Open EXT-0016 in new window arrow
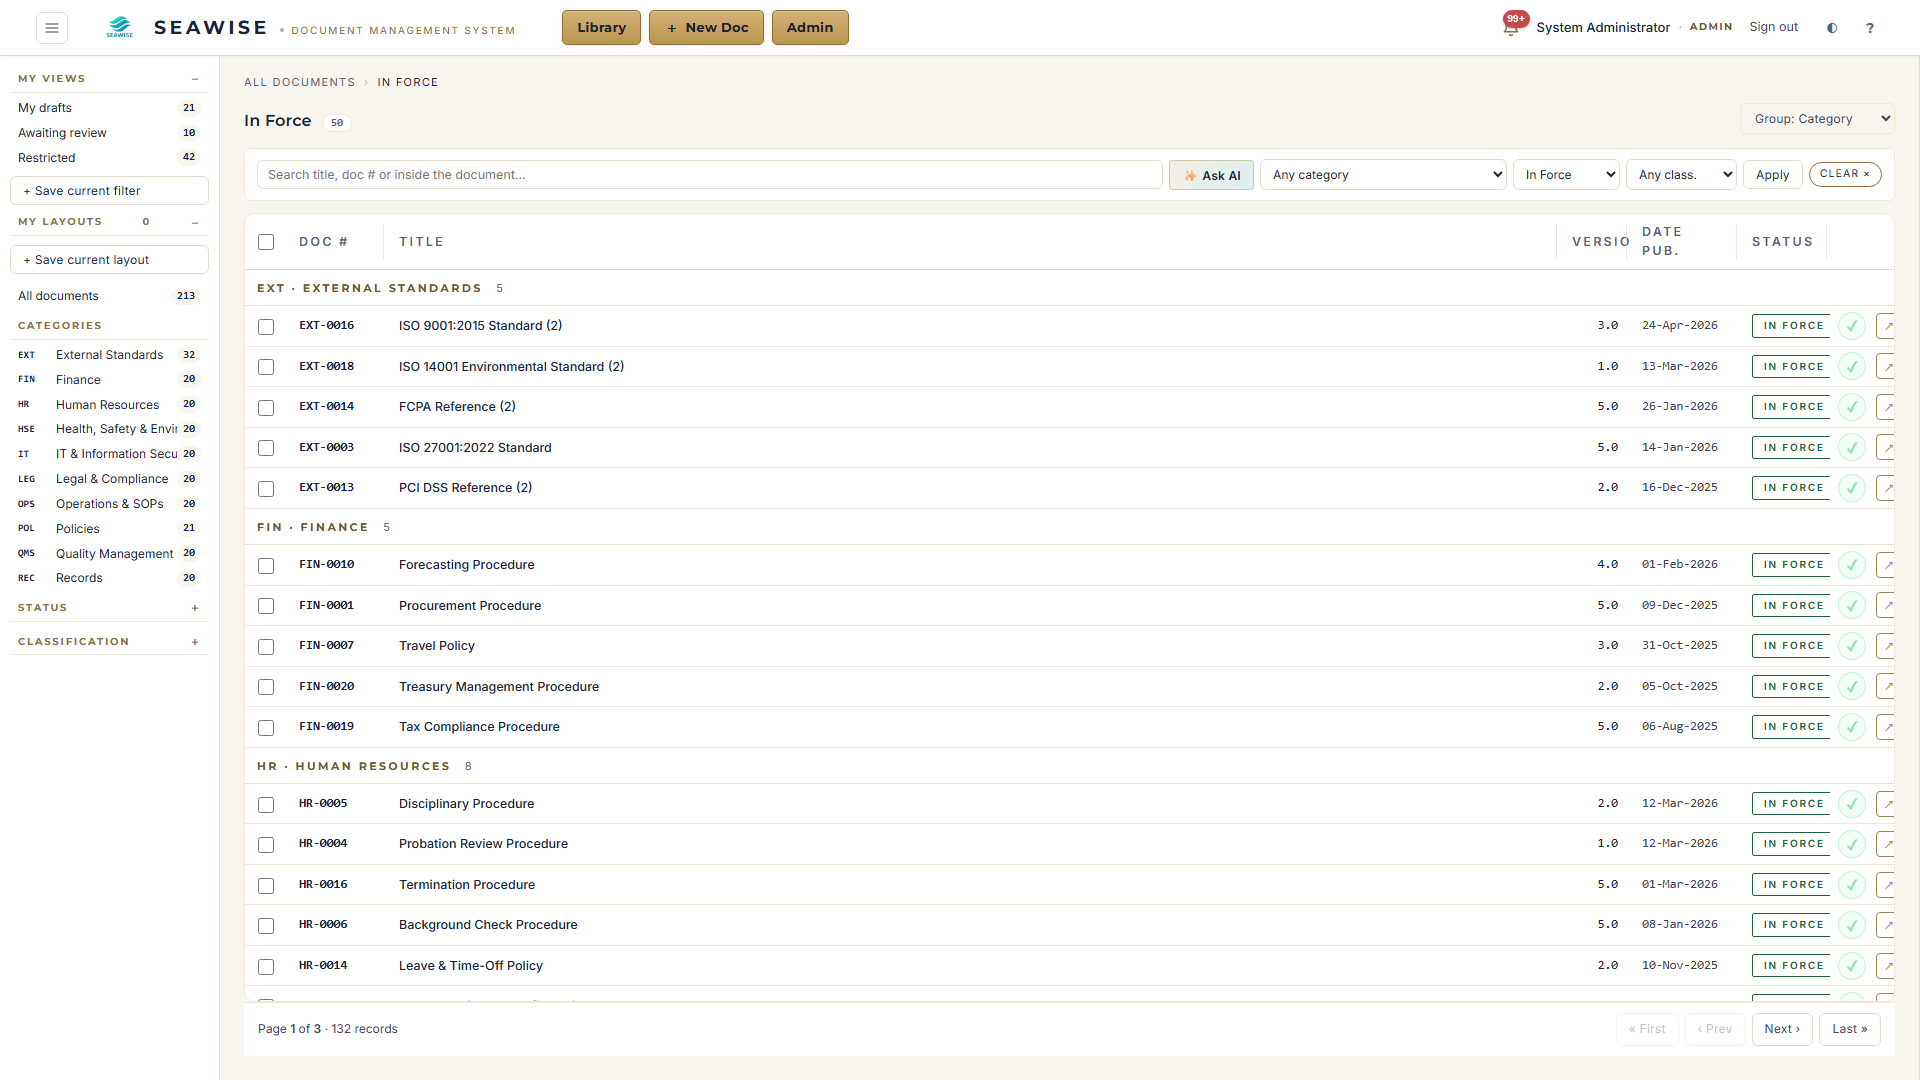The image size is (1920, 1080). pos(1886,326)
